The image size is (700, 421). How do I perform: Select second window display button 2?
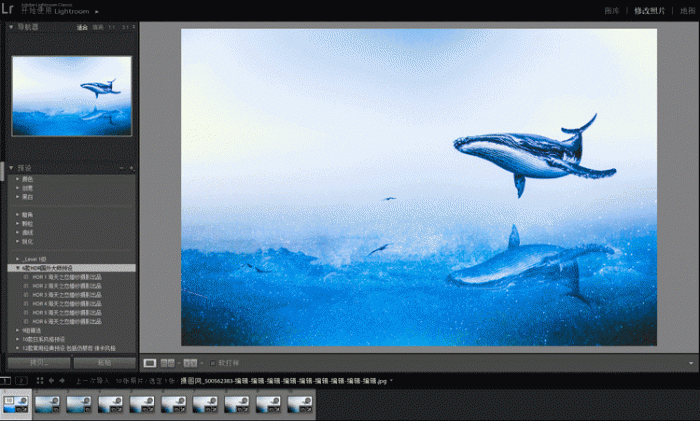point(21,381)
